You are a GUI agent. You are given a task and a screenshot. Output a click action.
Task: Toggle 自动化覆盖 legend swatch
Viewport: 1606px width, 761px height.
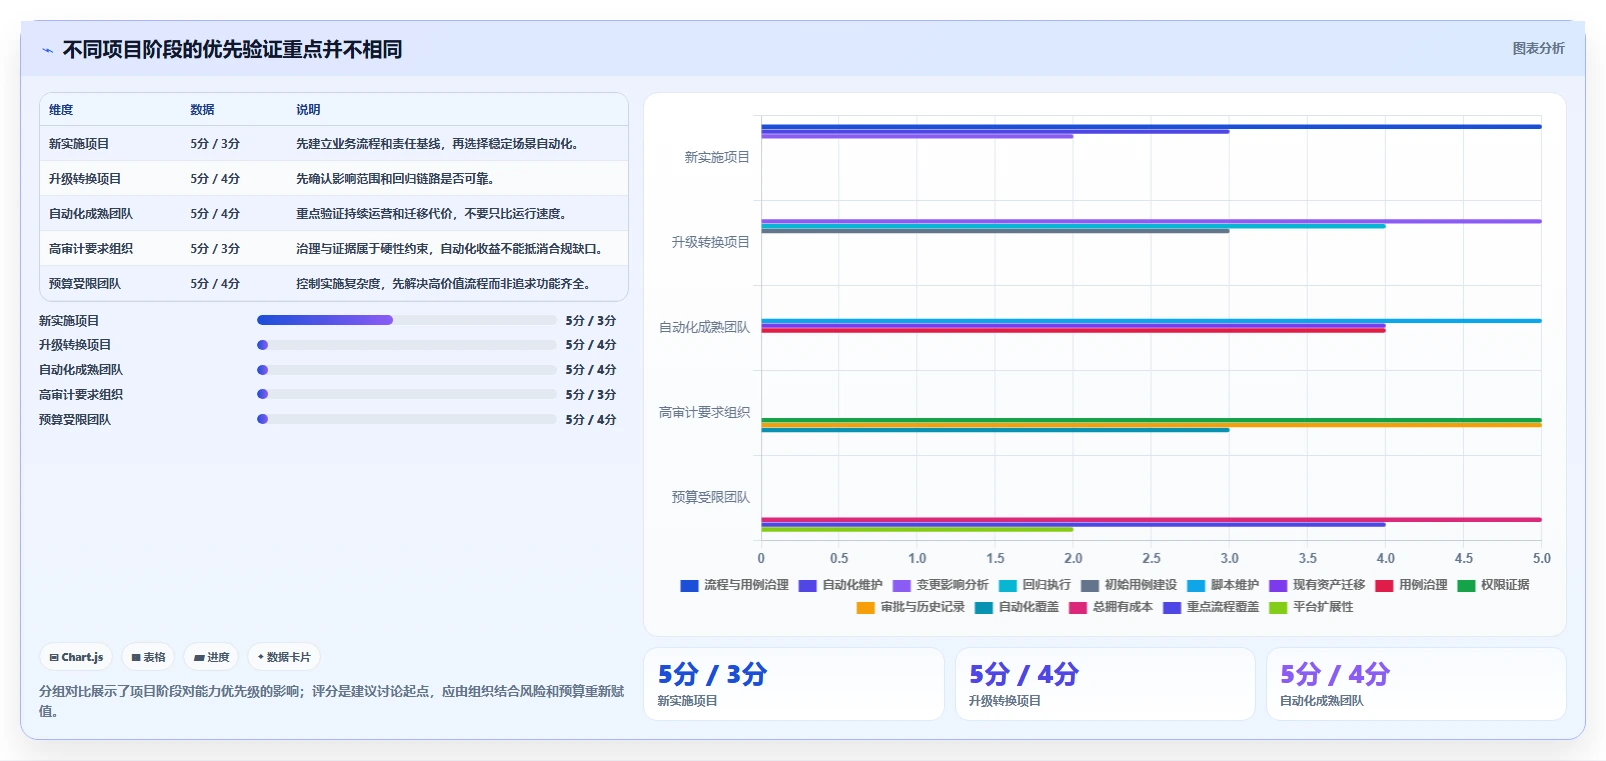pyautogui.click(x=984, y=607)
